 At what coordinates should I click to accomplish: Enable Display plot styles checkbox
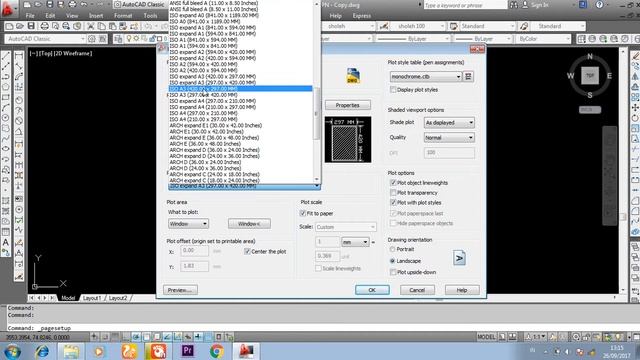pyautogui.click(x=393, y=89)
